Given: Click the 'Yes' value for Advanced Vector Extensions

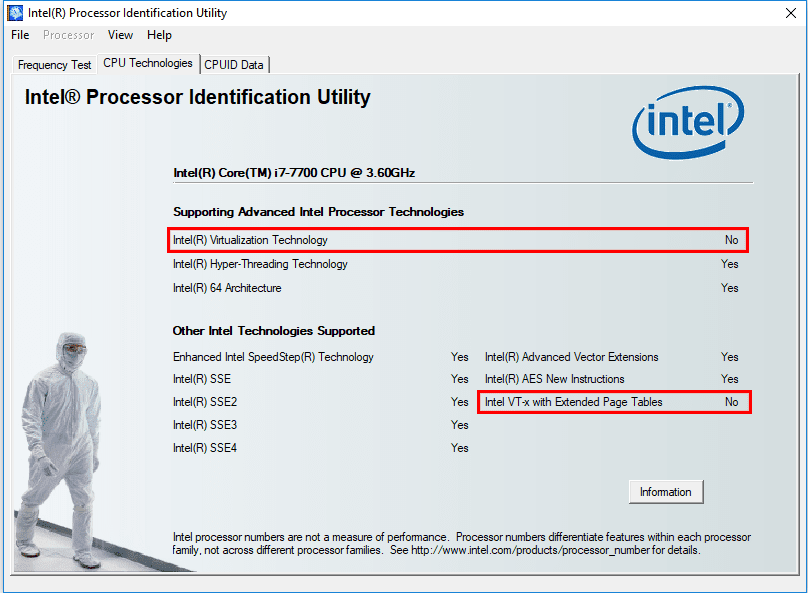Looking at the screenshot, I should tap(729, 357).
